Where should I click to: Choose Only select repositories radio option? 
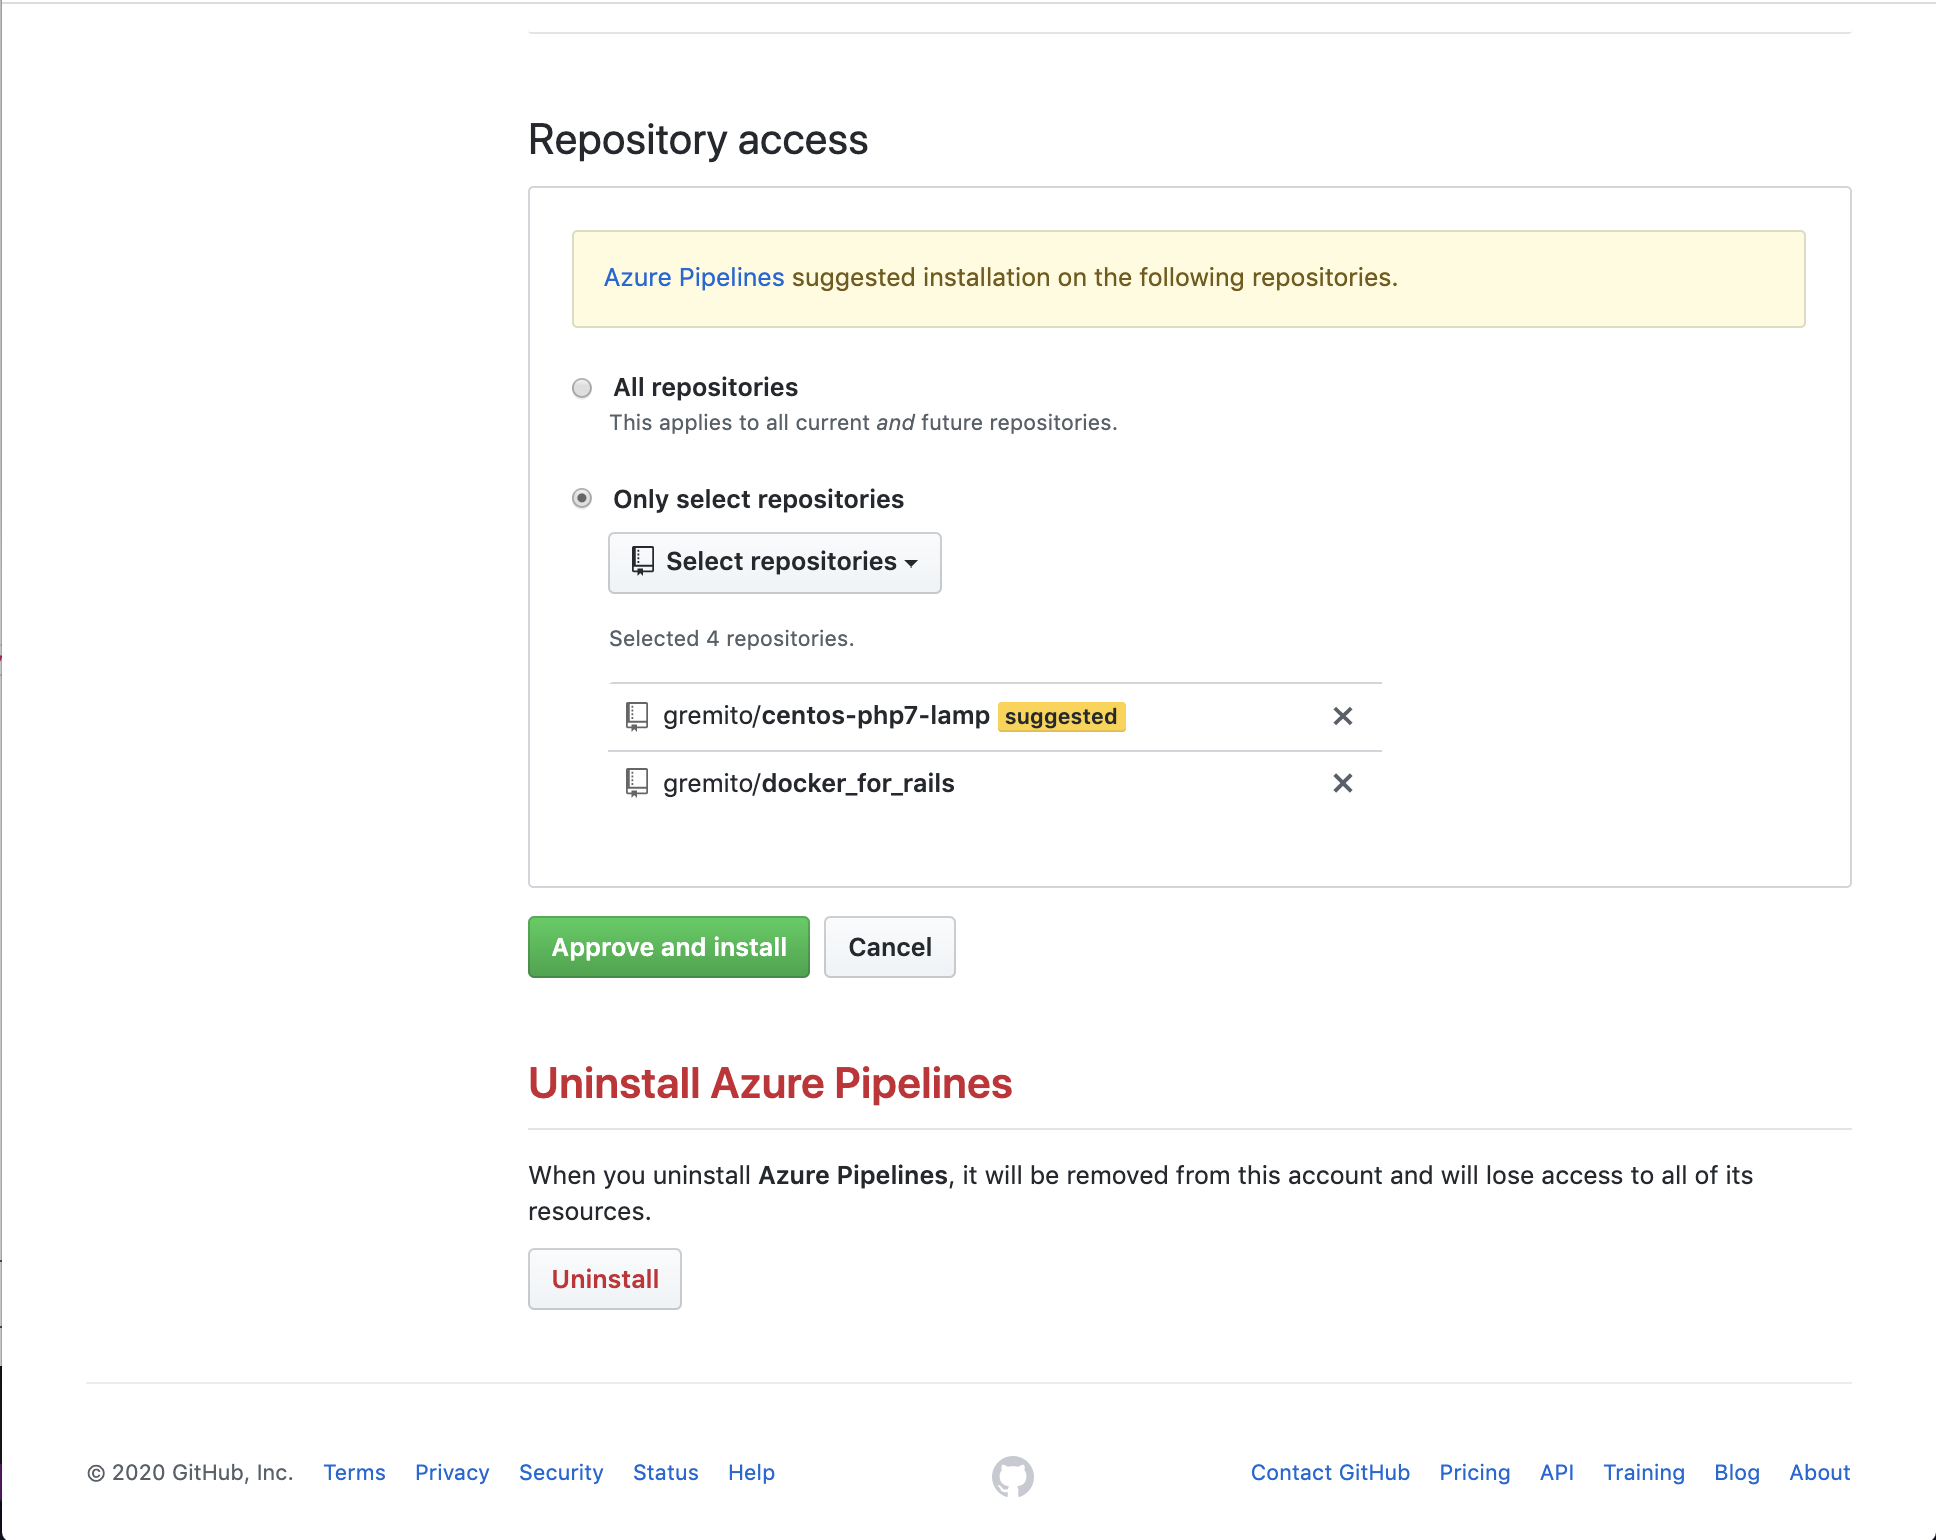(582, 498)
